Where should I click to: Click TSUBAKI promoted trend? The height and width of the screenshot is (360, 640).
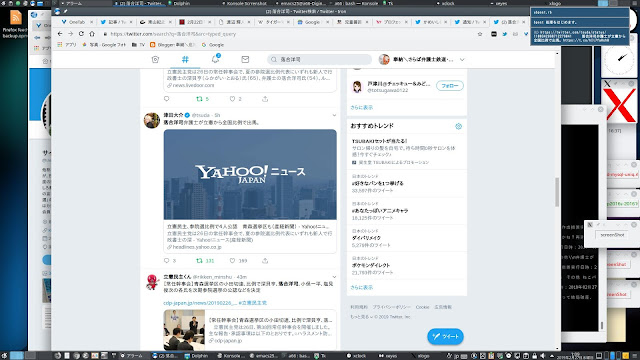coord(407,151)
